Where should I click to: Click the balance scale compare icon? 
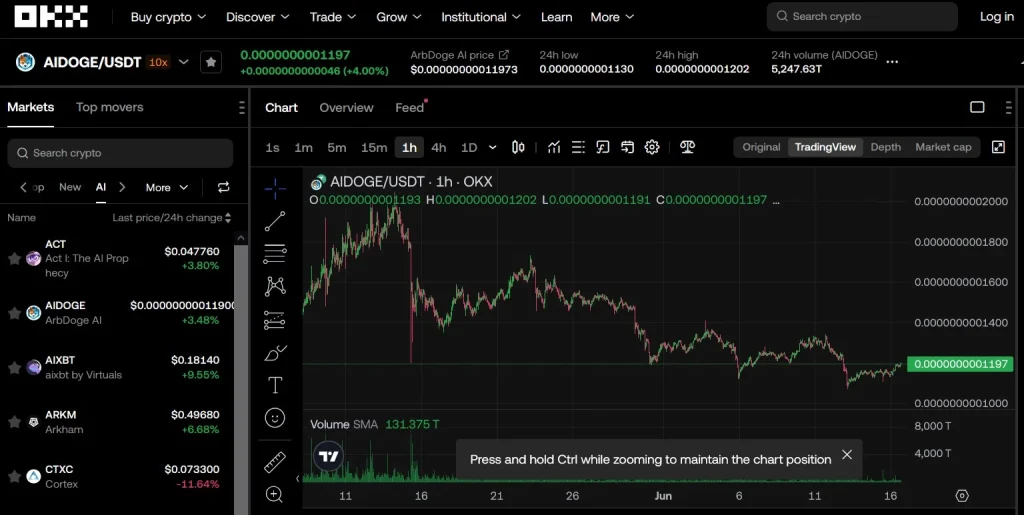[x=687, y=147]
